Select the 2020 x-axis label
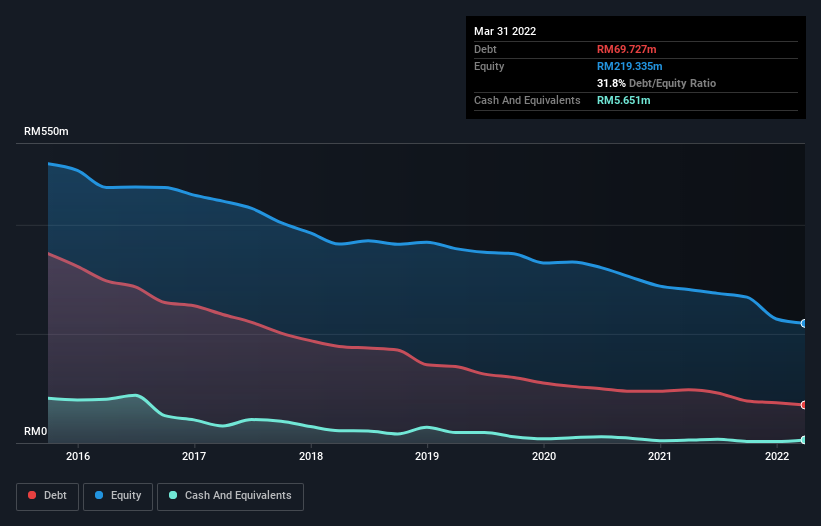The height and width of the screenshot is (526, 821). [x=544, y=456]
